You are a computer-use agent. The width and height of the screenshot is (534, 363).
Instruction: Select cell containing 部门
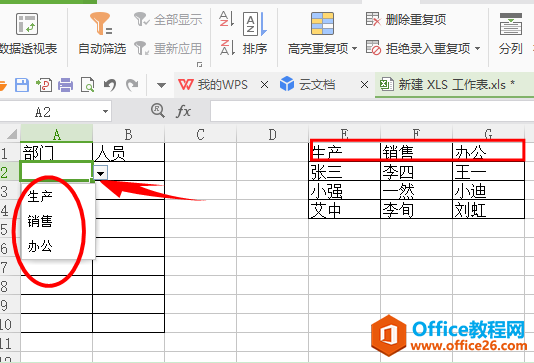tap(57, 152)
